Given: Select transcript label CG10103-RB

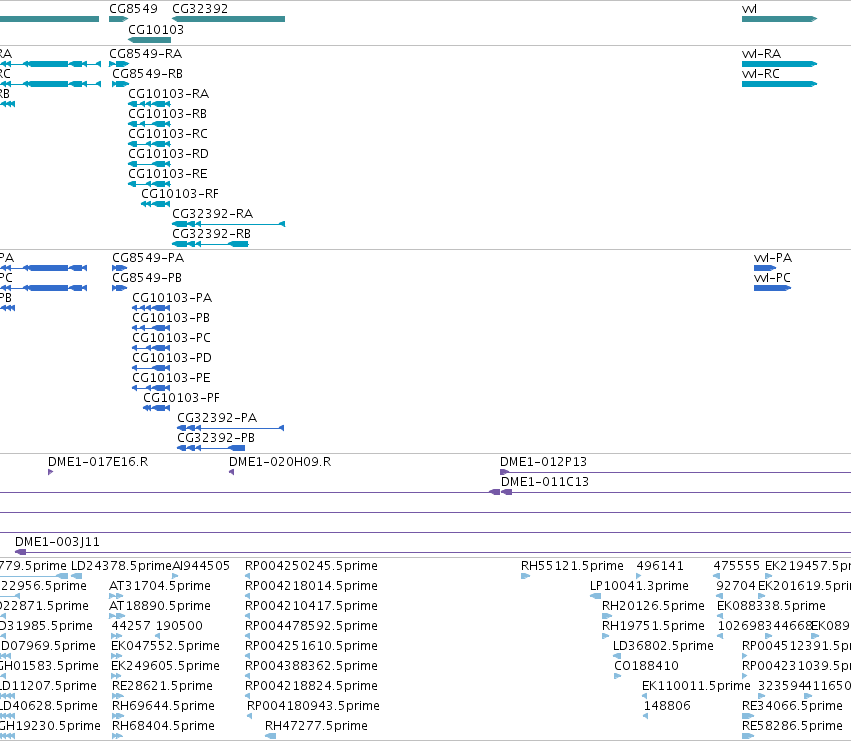Looking at the screenshot, I should [167, 114].
